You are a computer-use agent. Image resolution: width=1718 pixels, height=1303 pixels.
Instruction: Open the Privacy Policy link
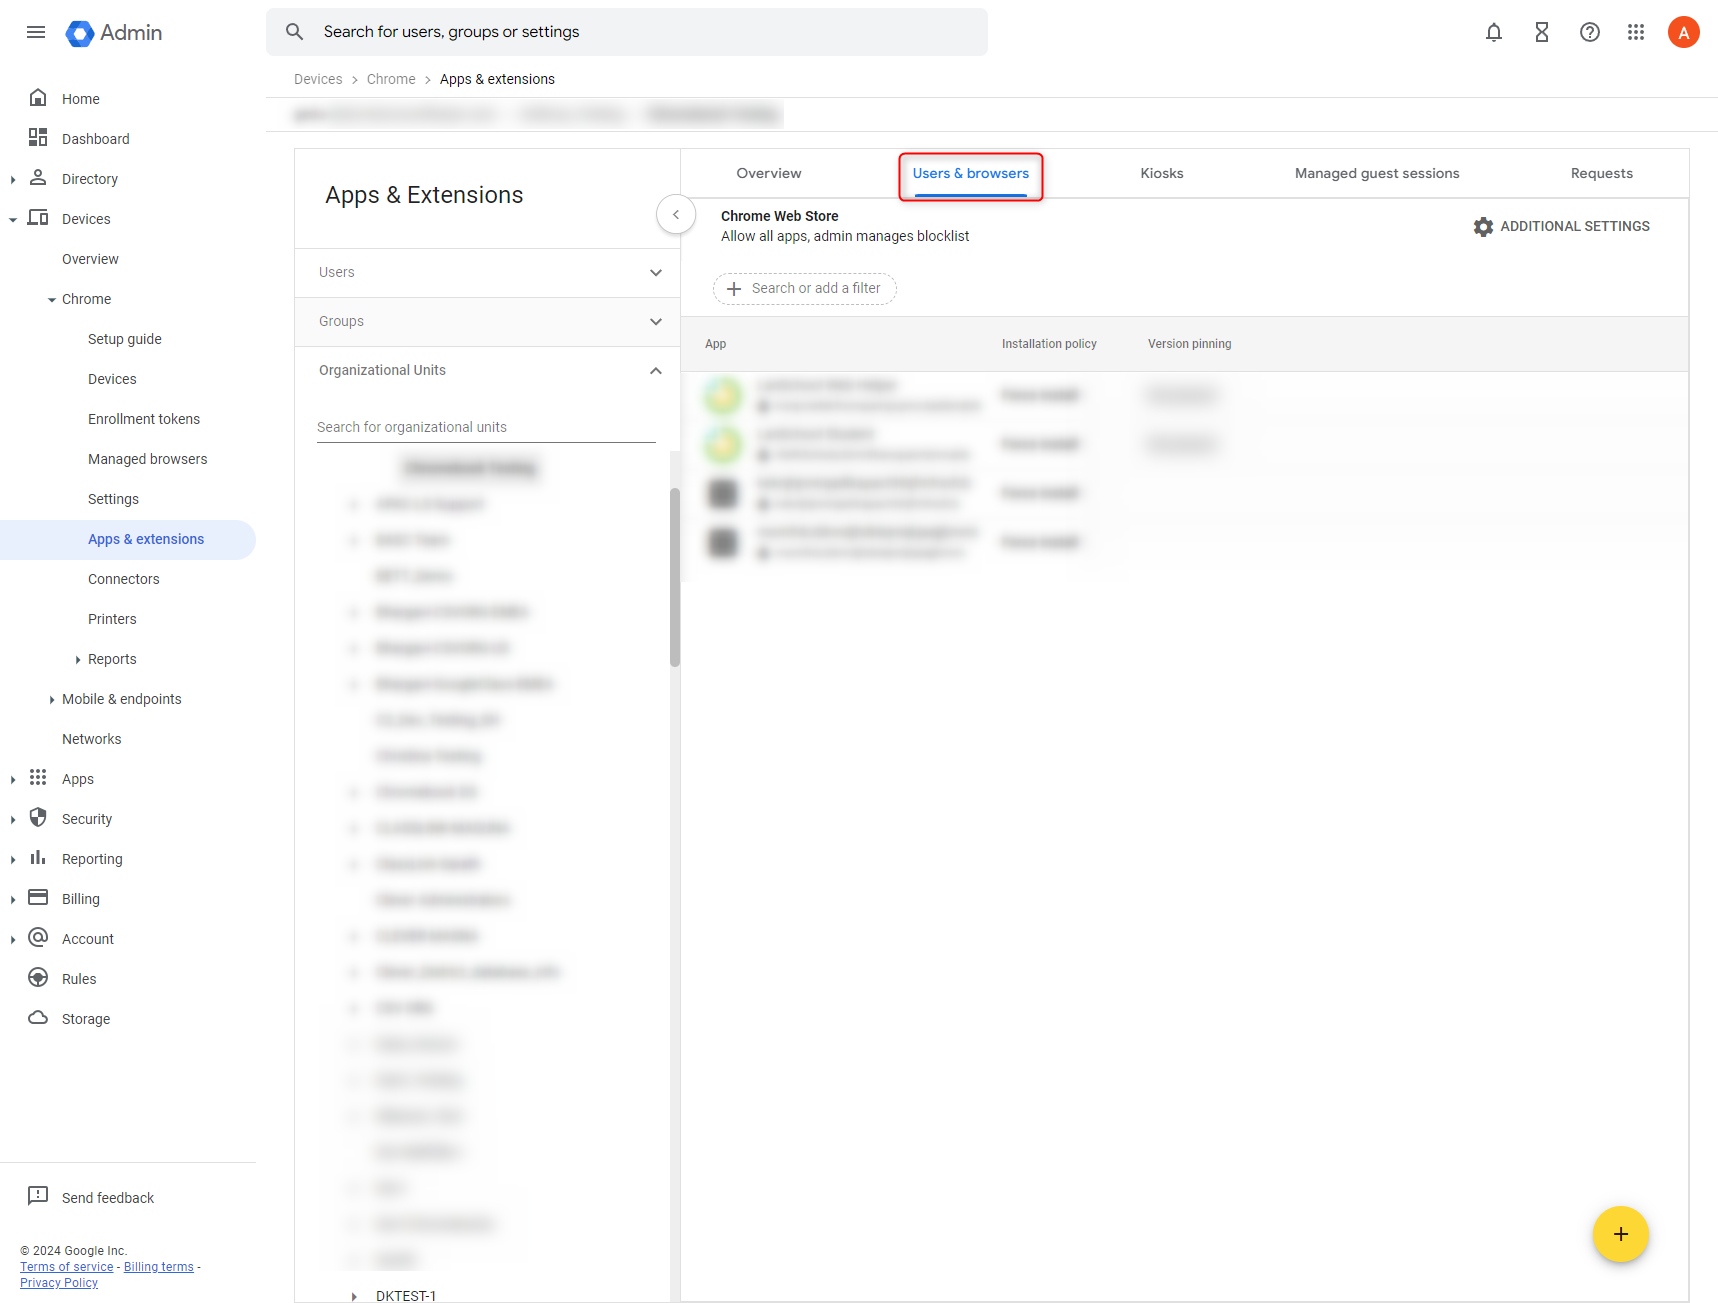(x=59, y=1283)
